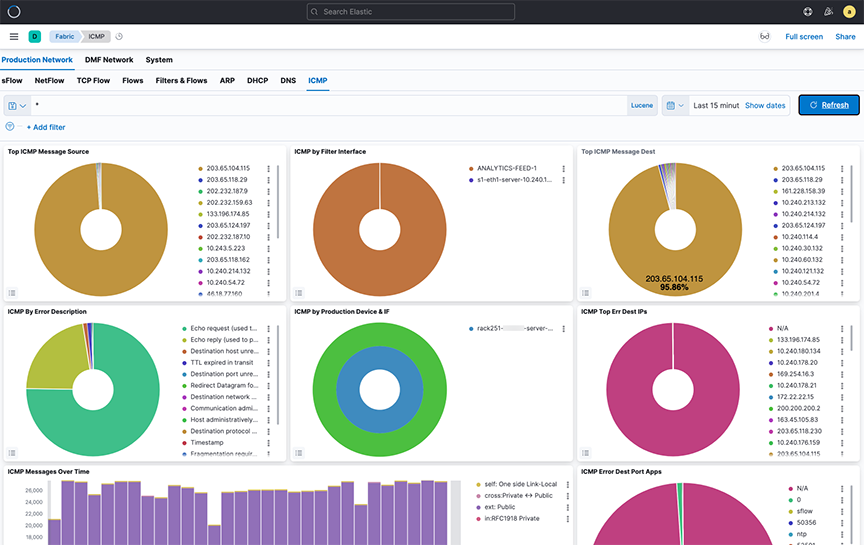This screenshot has height=545, width=864.
Task: Open the yellow user avatar menu
Action: 849,12
